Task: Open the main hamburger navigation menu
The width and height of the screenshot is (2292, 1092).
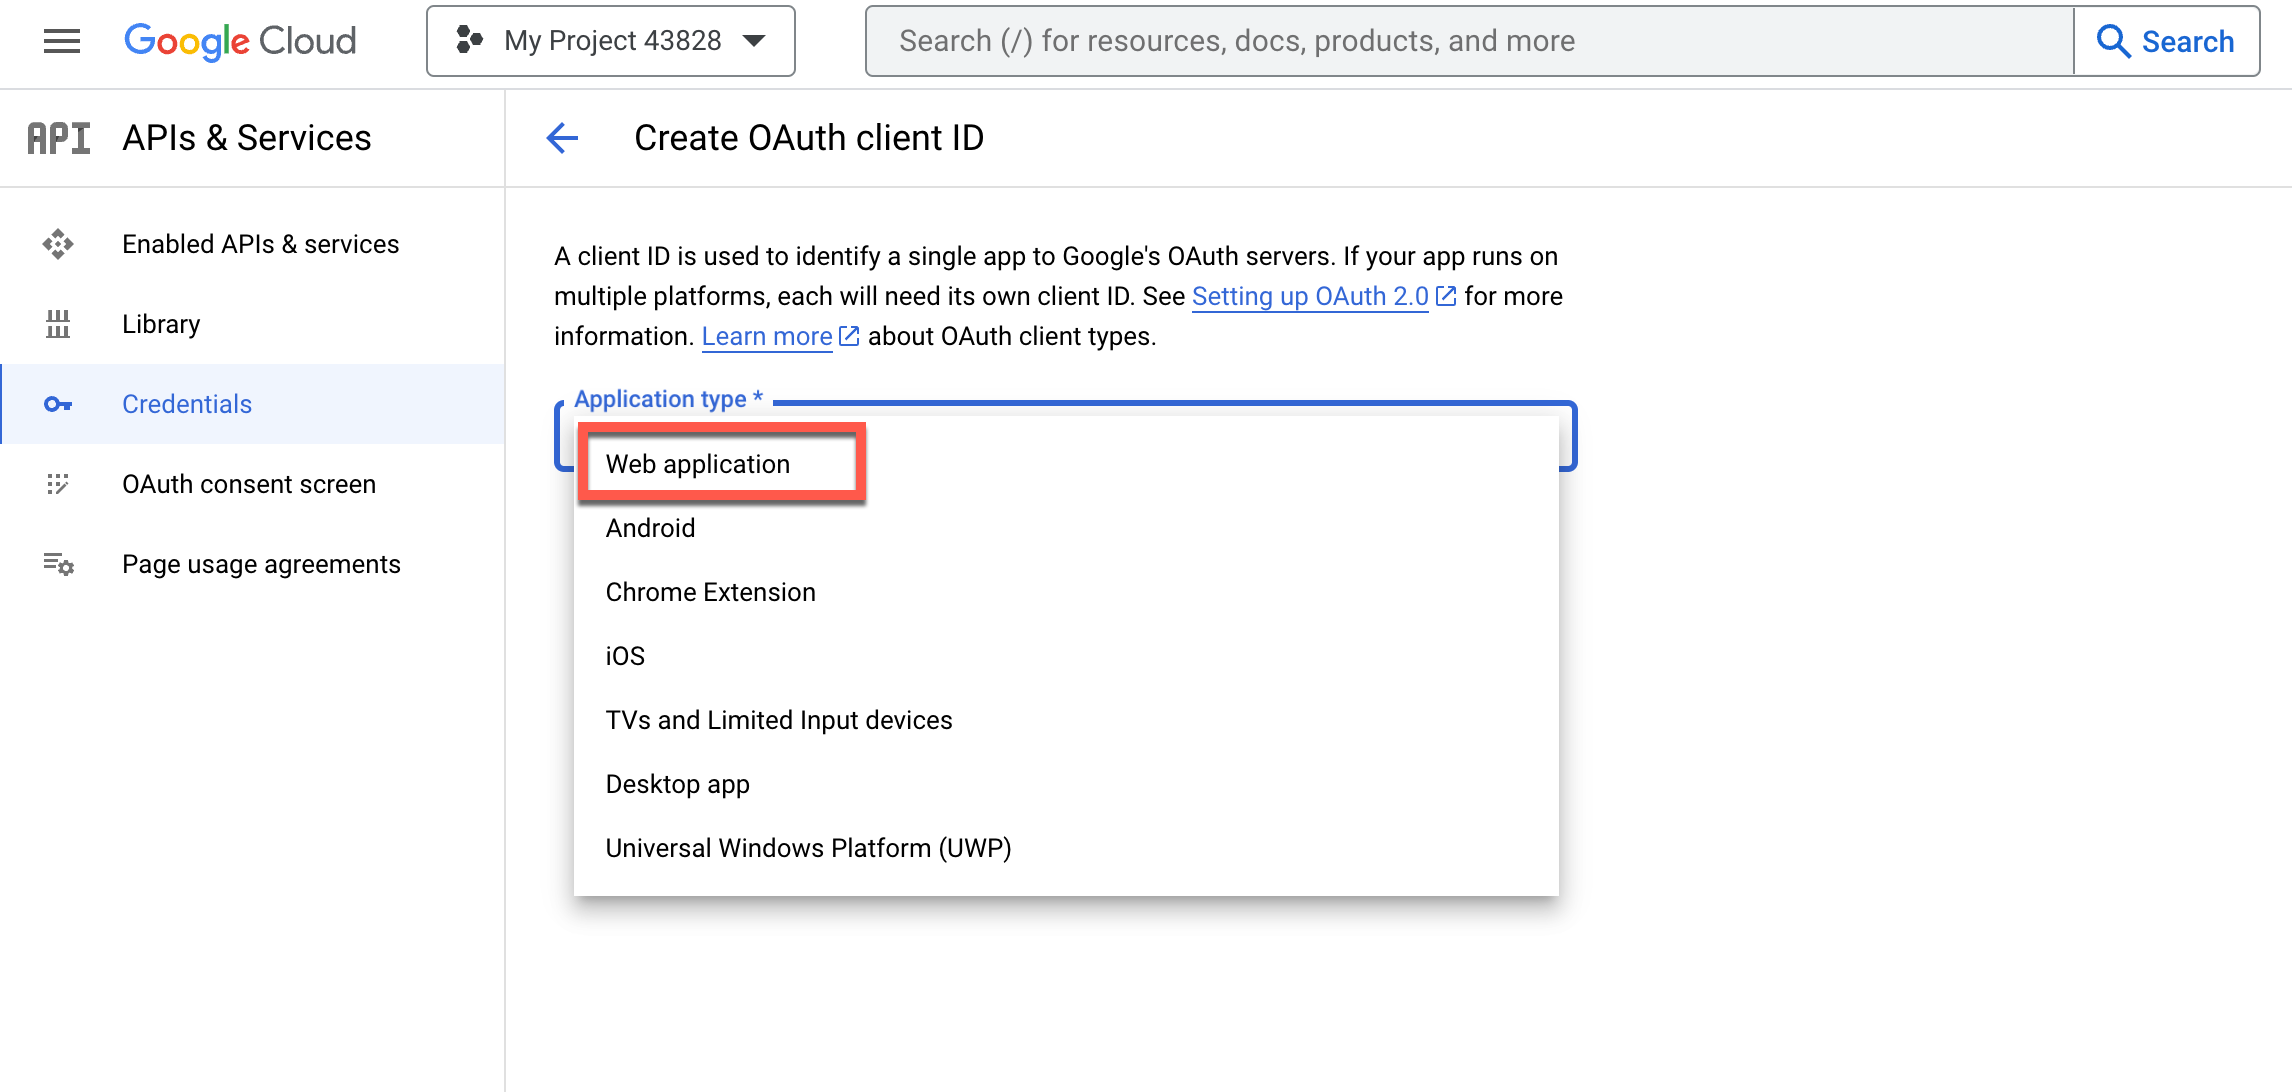Action: click(62, 41)
